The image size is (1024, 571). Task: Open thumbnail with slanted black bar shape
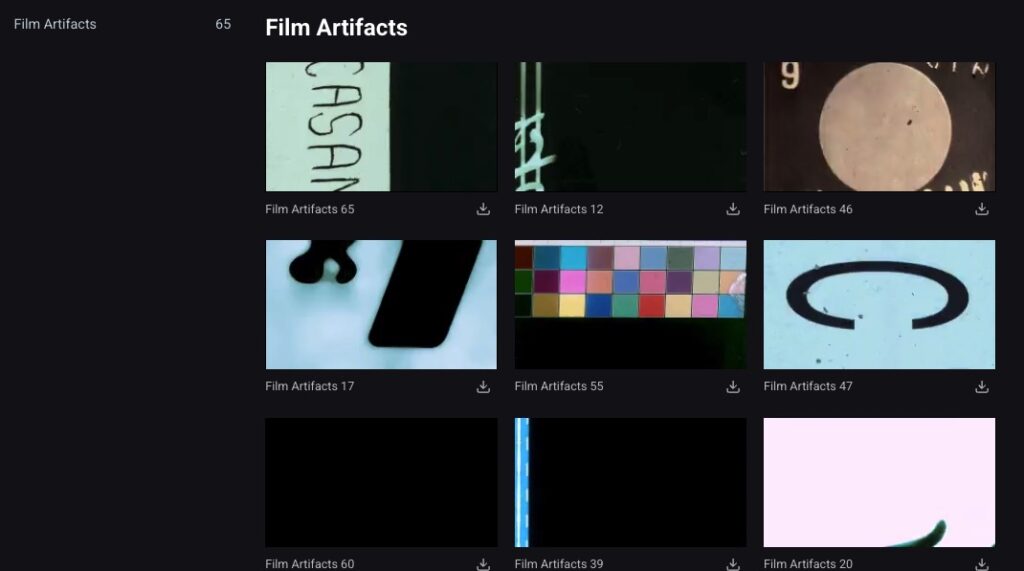click(381, 304)
